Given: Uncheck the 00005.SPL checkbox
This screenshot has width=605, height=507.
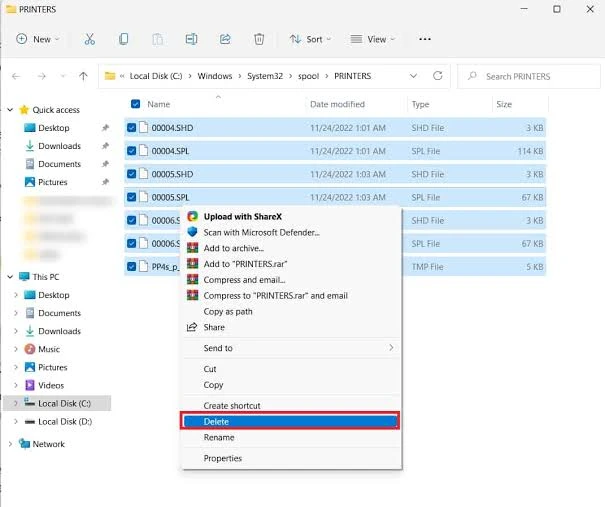Looking at the screenshot, I should (x=132, y=197).
